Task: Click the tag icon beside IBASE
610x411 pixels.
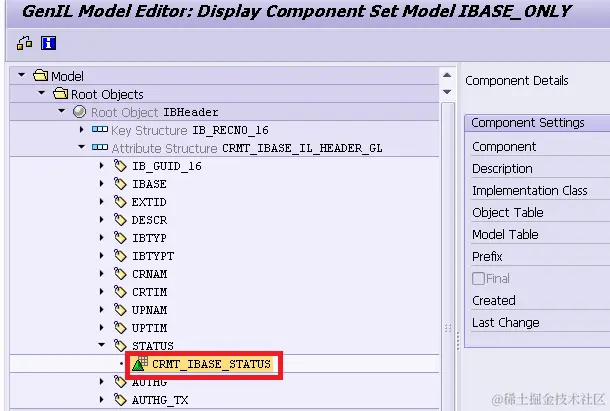Action: 120,184
